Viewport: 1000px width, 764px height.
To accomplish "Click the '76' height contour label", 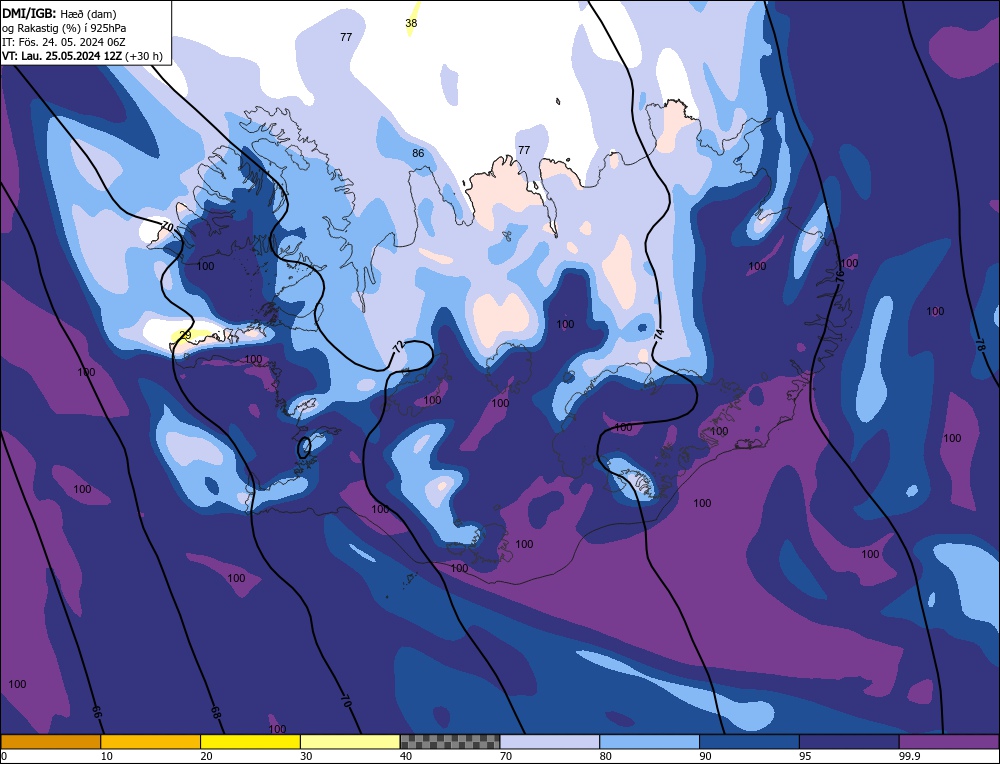I will click(x=839, y=276).
